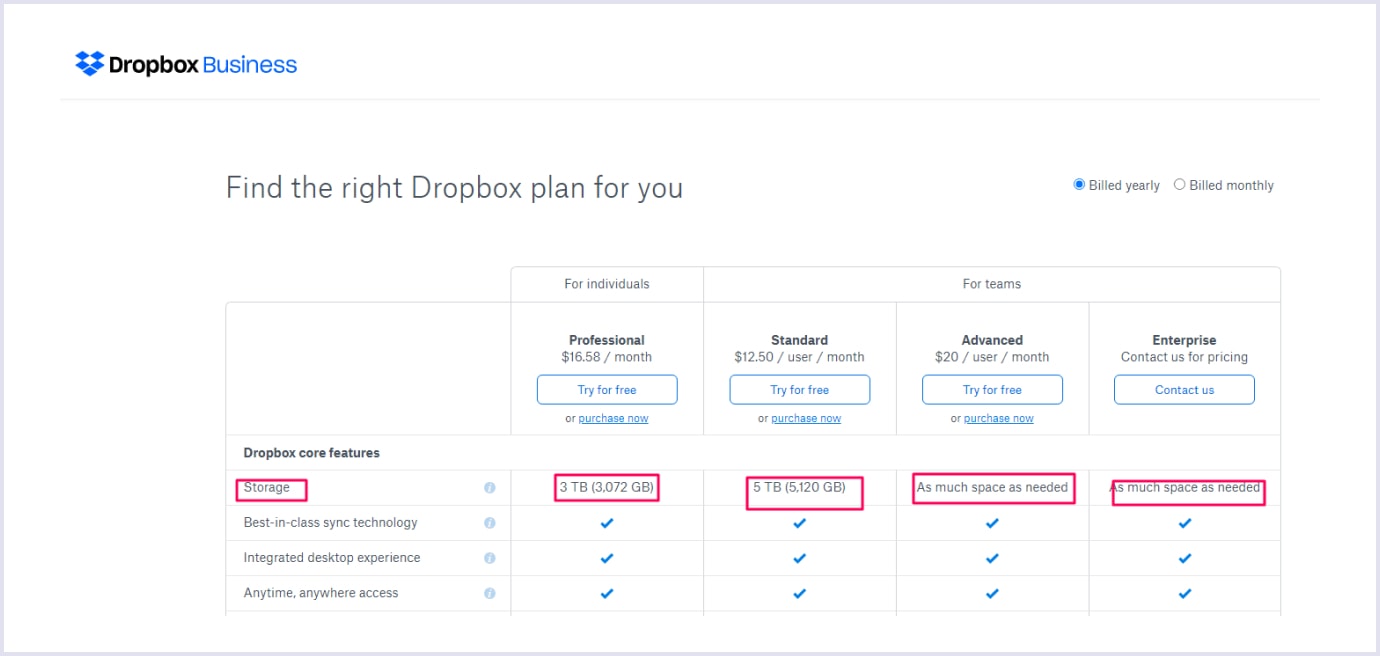Image resolution: width=1380 pixels, height=656 pixels.
Task: Click the info icon beside Integrated desktop experience
Action: [x=490, y=557]
